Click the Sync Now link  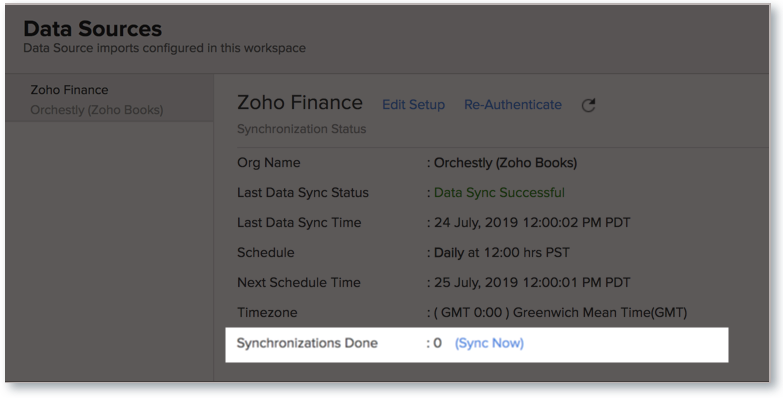pyautogui.click(x=489, y=343)
